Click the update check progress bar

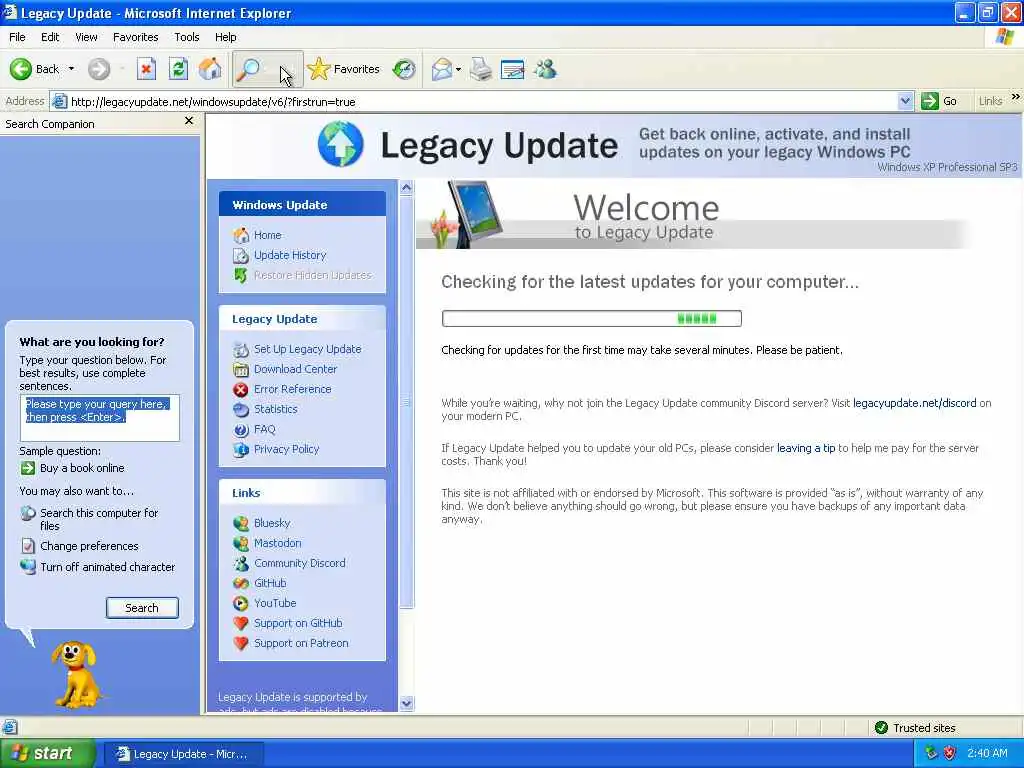click(x=592, y=319)
